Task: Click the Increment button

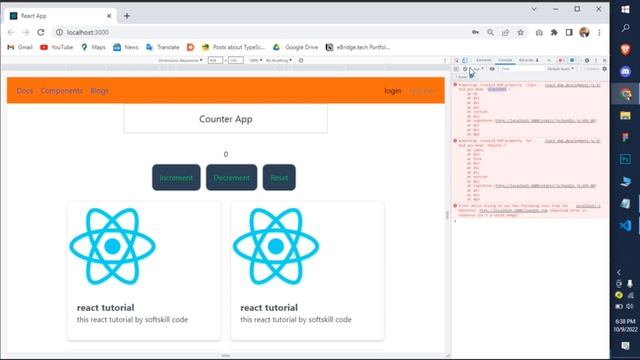Action: coord(176,178)
